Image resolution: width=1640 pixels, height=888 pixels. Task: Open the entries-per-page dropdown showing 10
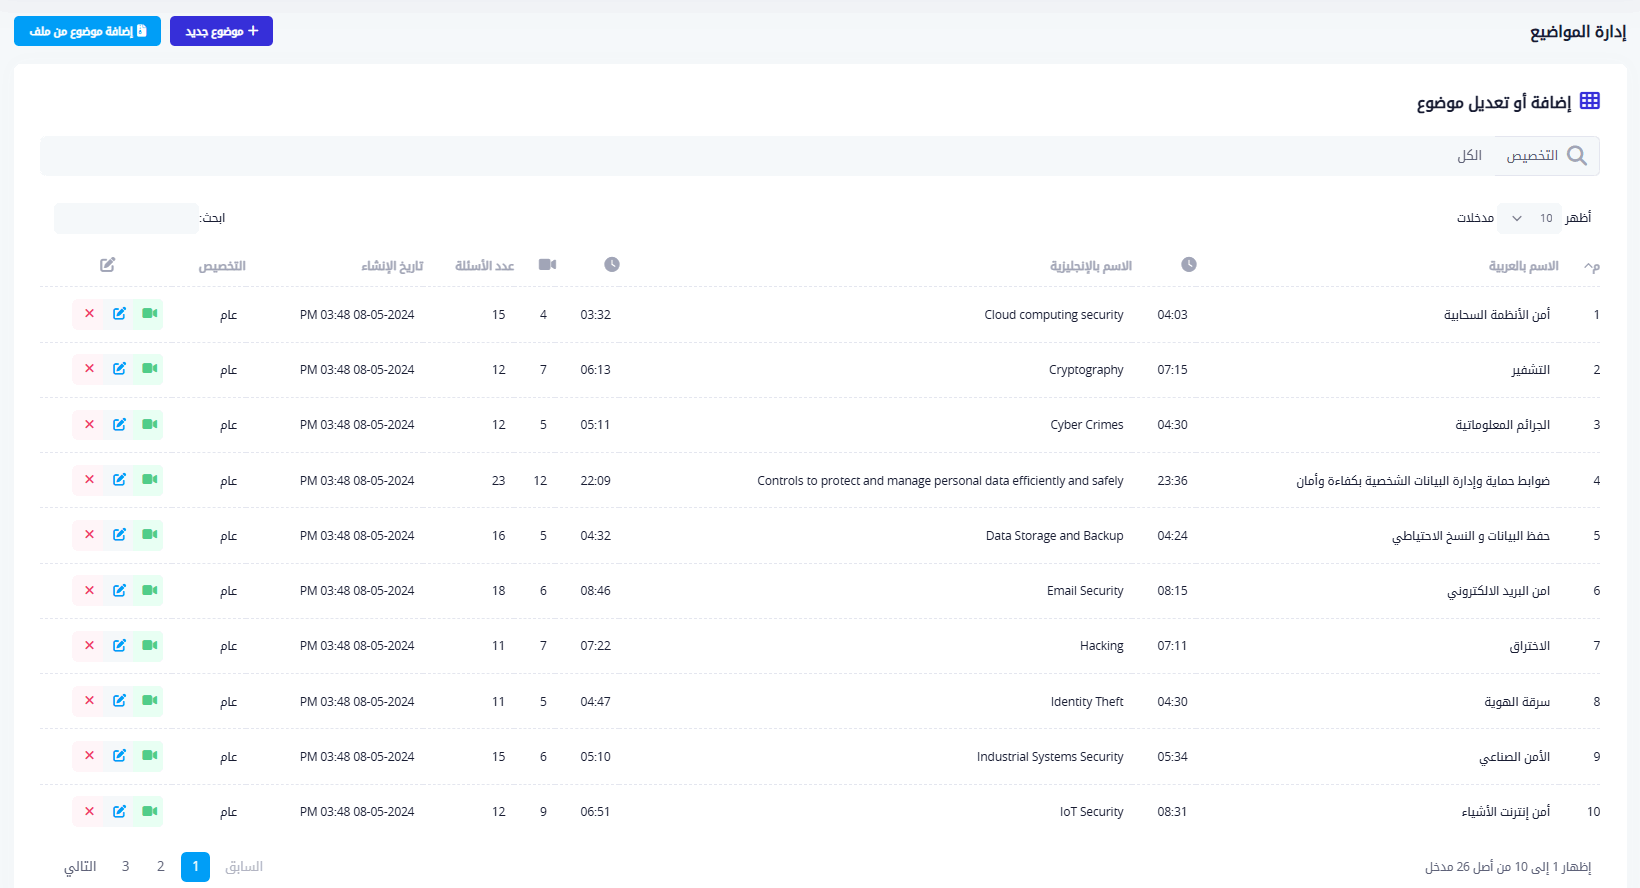[x=1530, y=218]
